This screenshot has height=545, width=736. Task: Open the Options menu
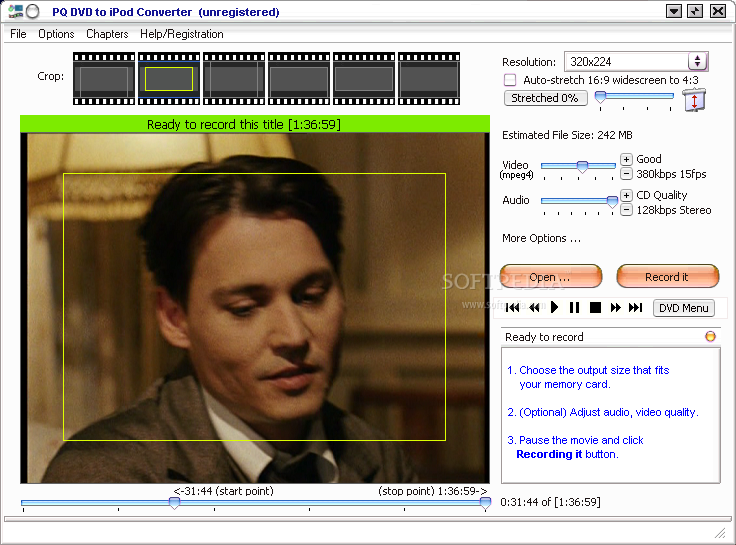coord(56,34)
